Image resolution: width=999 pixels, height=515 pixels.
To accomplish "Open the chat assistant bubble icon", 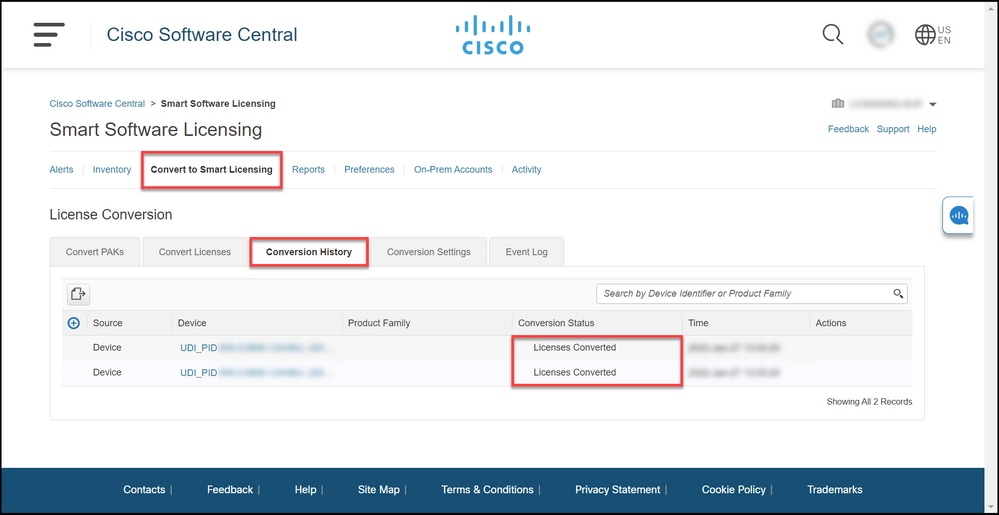I will (959, 215).
